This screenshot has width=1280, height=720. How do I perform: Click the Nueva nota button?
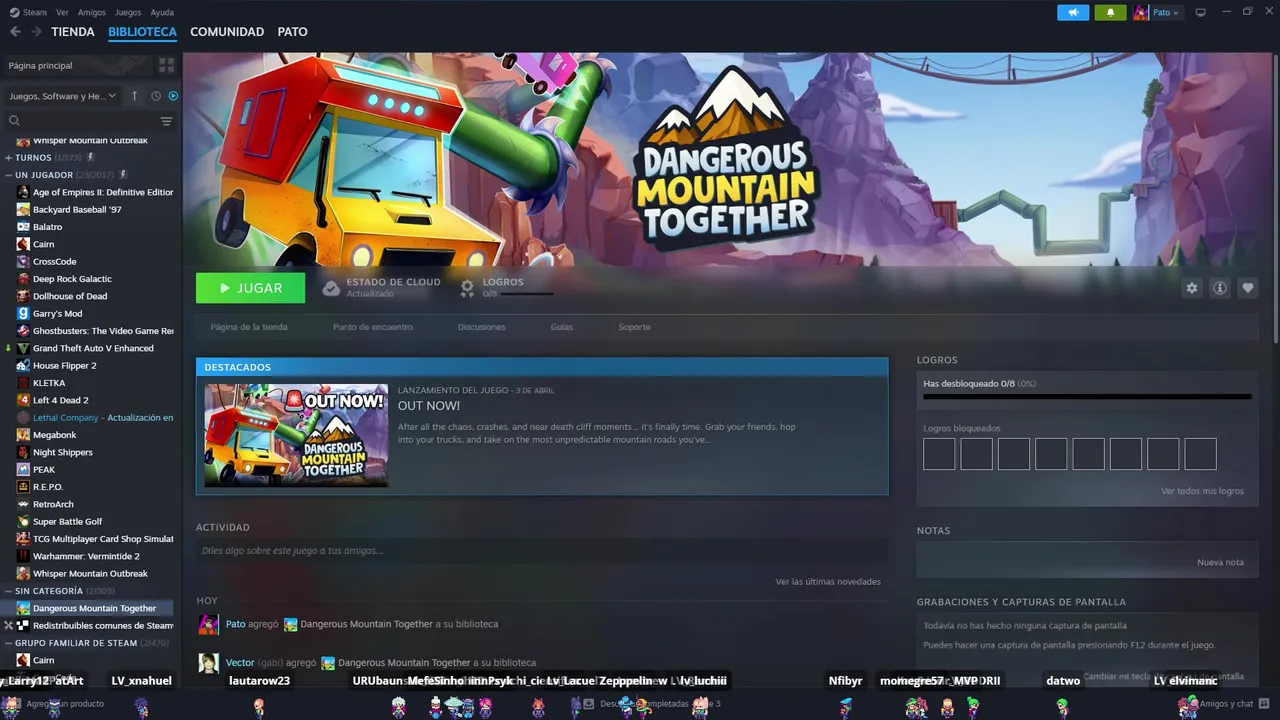tap(1220, 562)
